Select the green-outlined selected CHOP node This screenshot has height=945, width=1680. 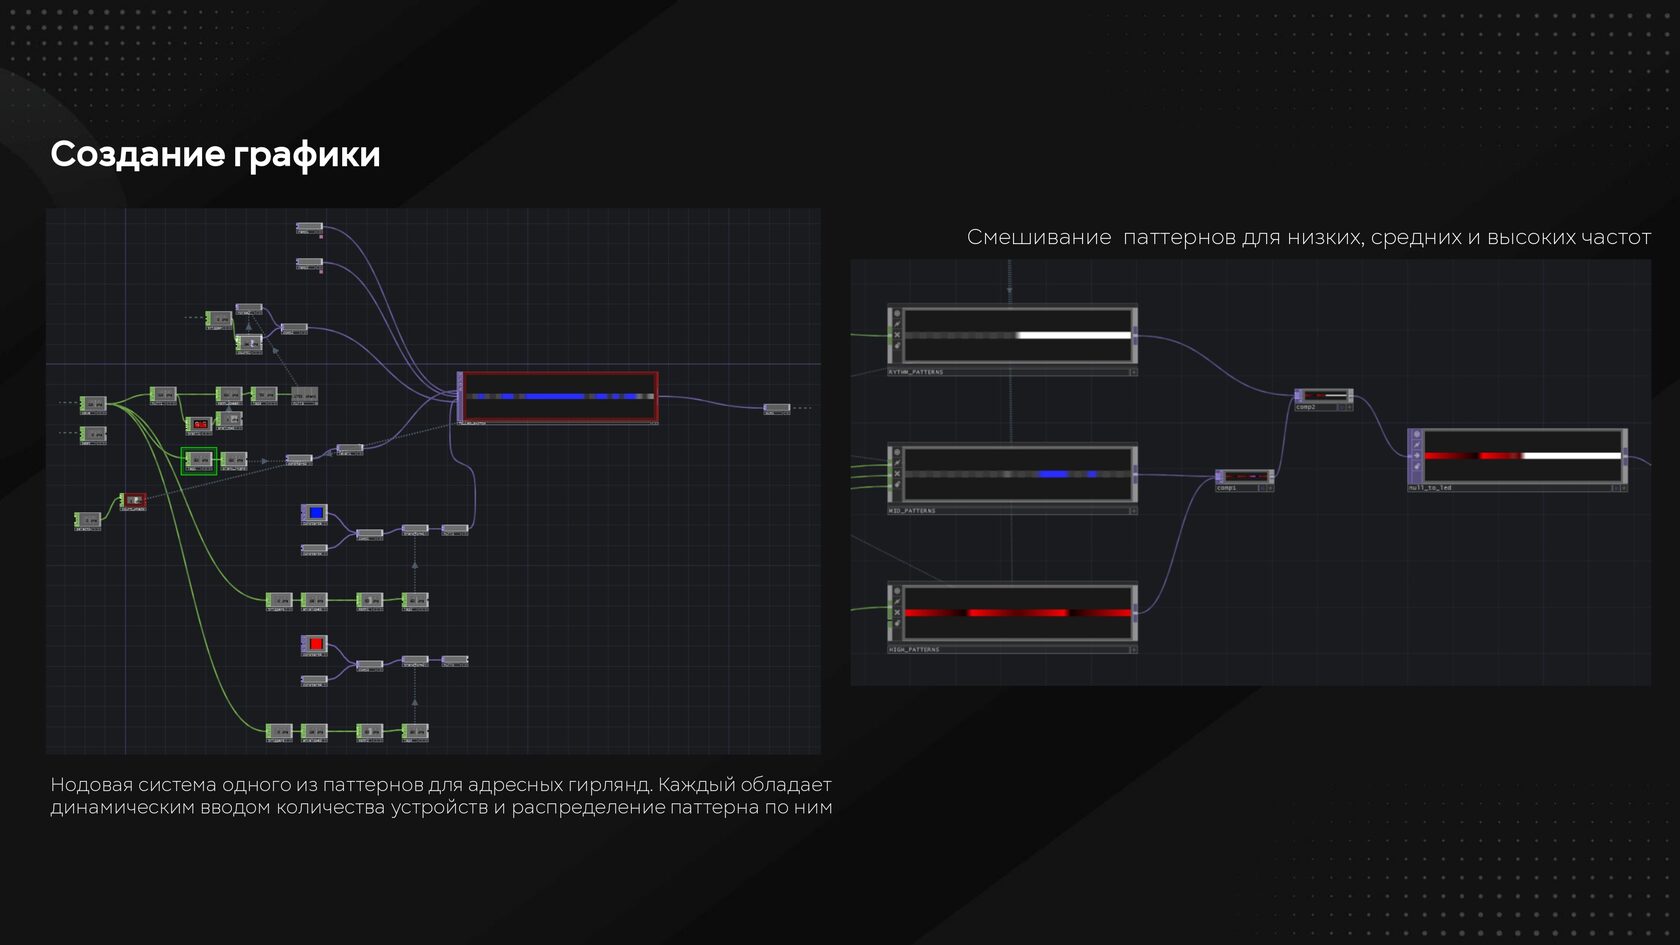(x=199, y=460)
